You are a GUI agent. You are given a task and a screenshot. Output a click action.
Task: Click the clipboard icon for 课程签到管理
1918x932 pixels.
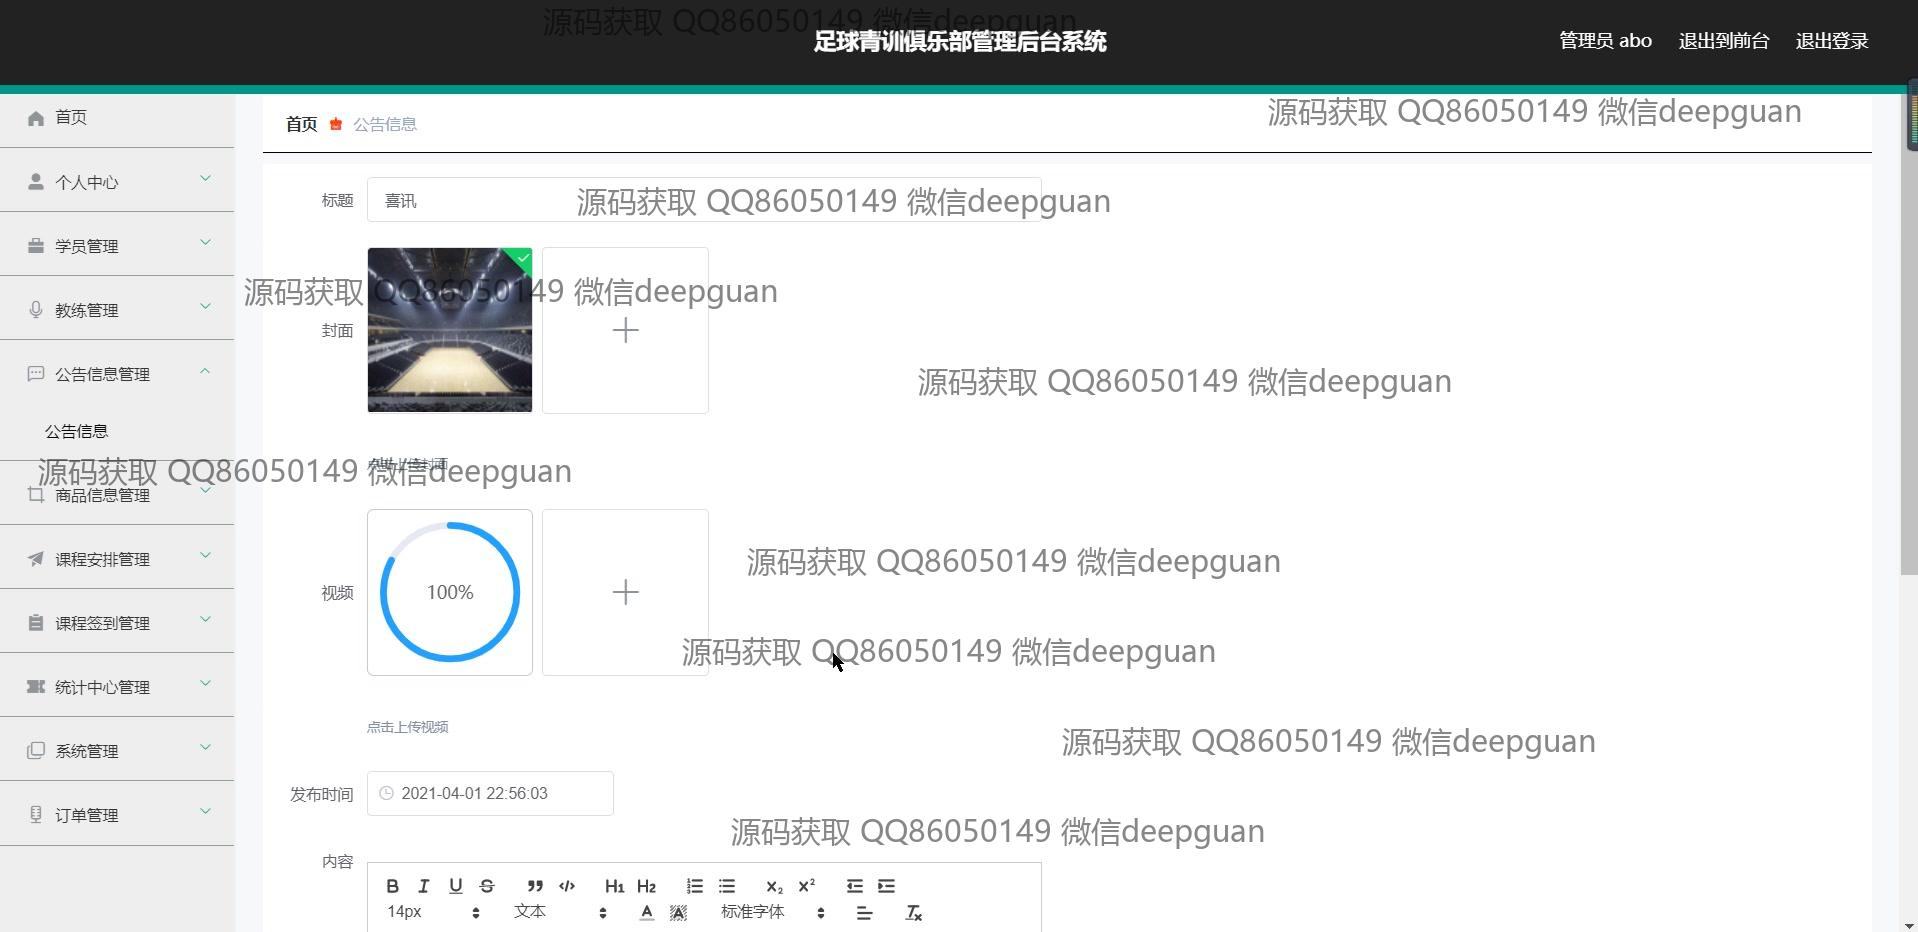[x=36, y=622]
